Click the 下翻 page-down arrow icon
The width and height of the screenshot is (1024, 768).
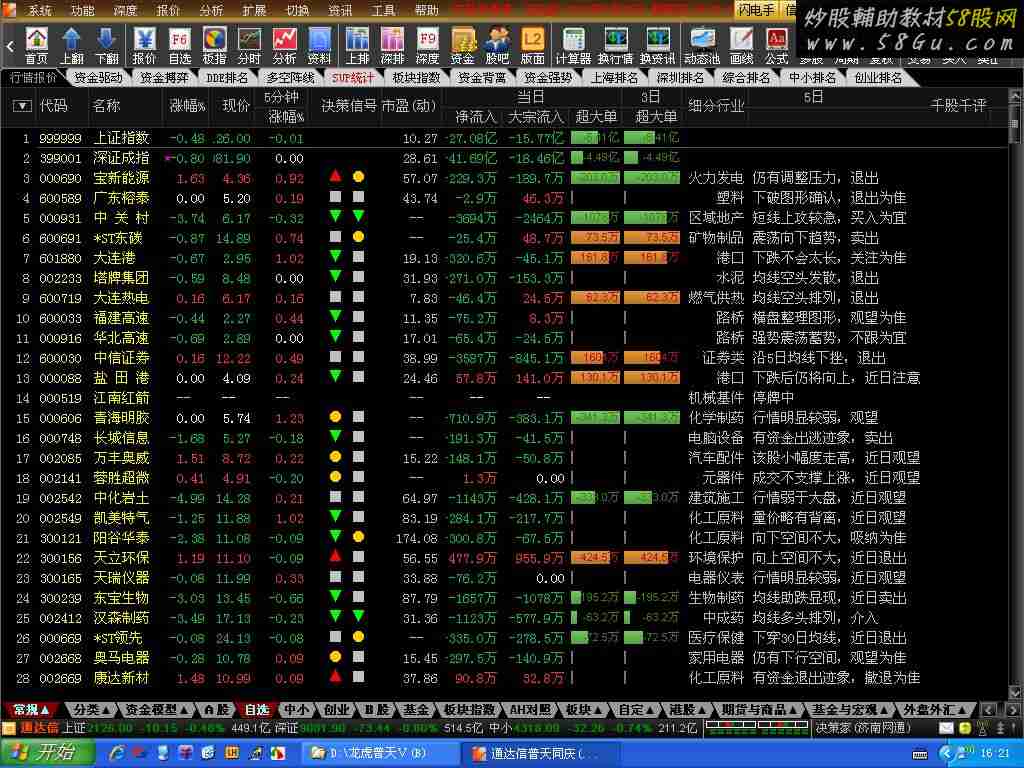(107, 46)
